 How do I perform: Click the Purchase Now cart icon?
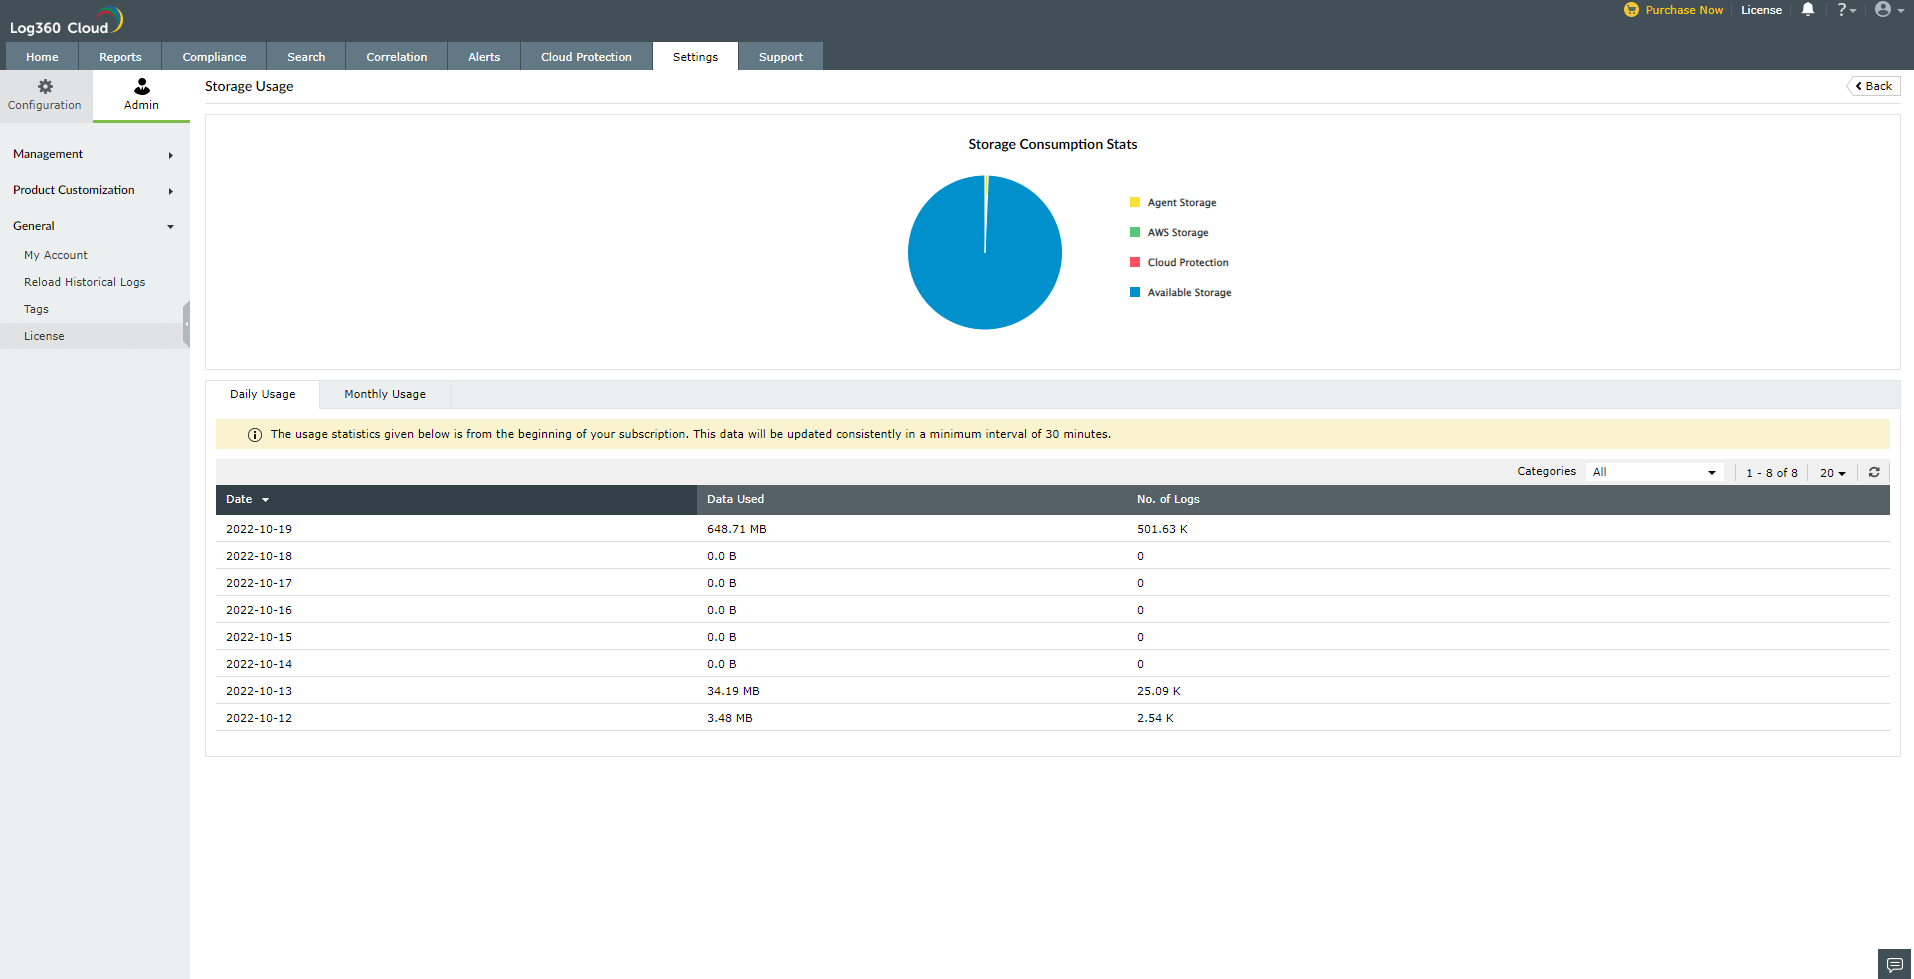[1631, 10]
